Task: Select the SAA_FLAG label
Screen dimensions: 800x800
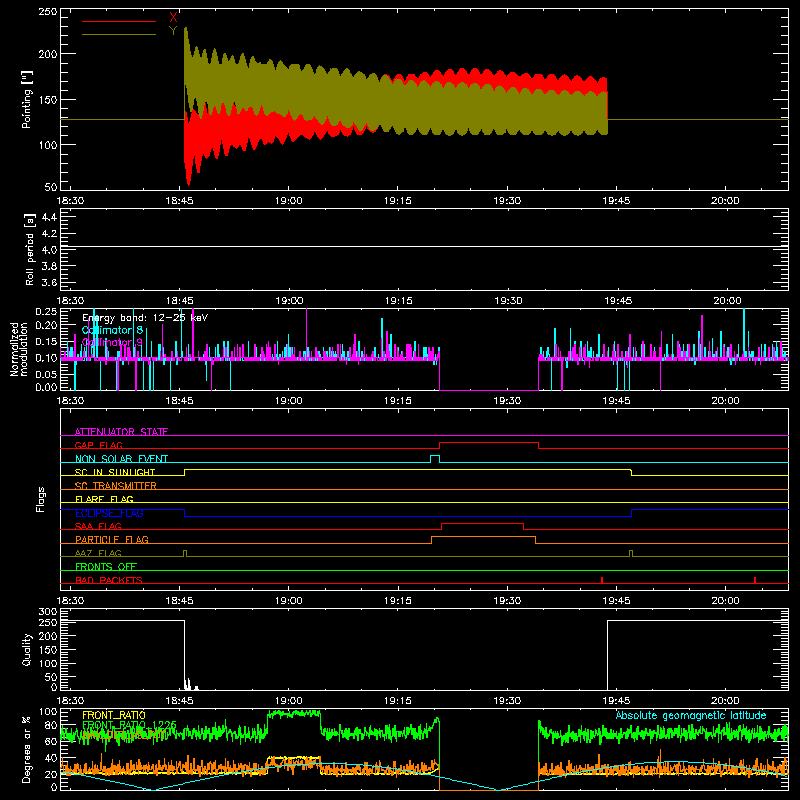Action: 98,526
